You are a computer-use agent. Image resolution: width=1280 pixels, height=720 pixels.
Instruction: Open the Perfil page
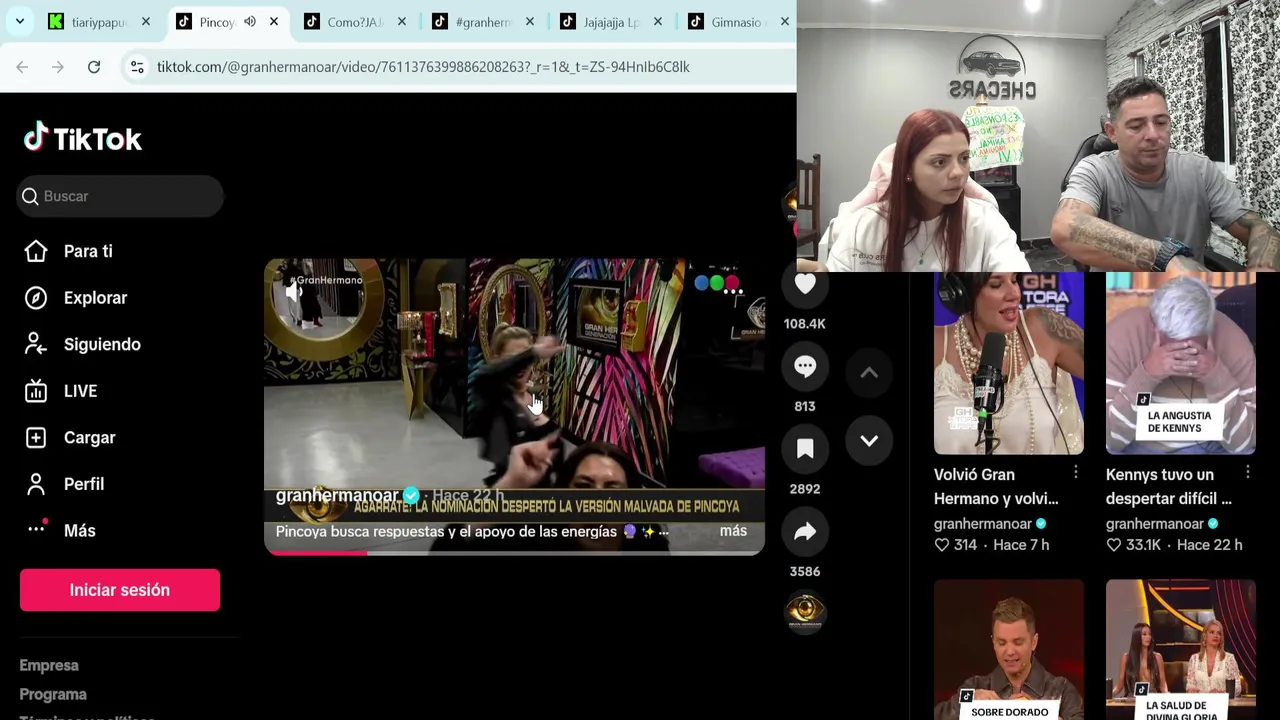84,484
